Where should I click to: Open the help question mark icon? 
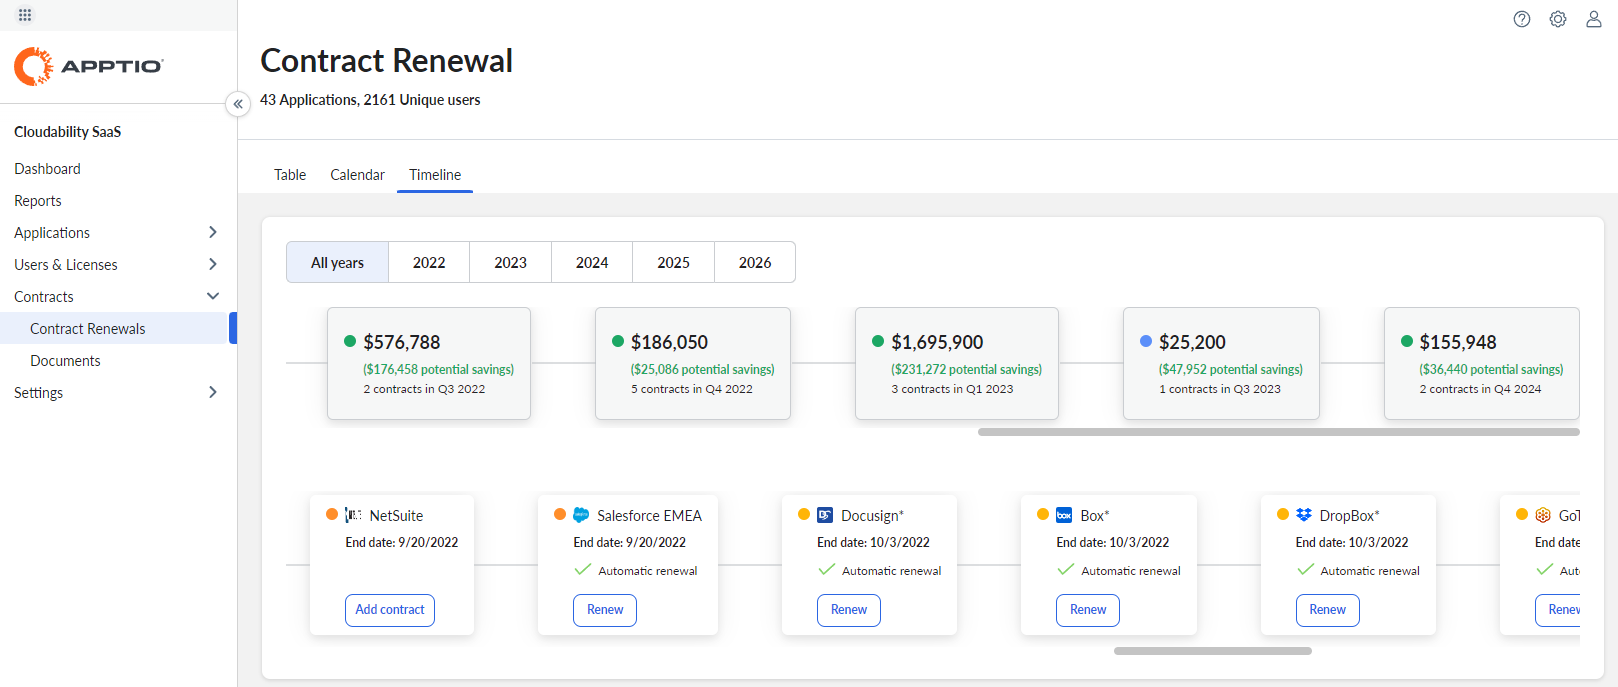coord(1522,19)
